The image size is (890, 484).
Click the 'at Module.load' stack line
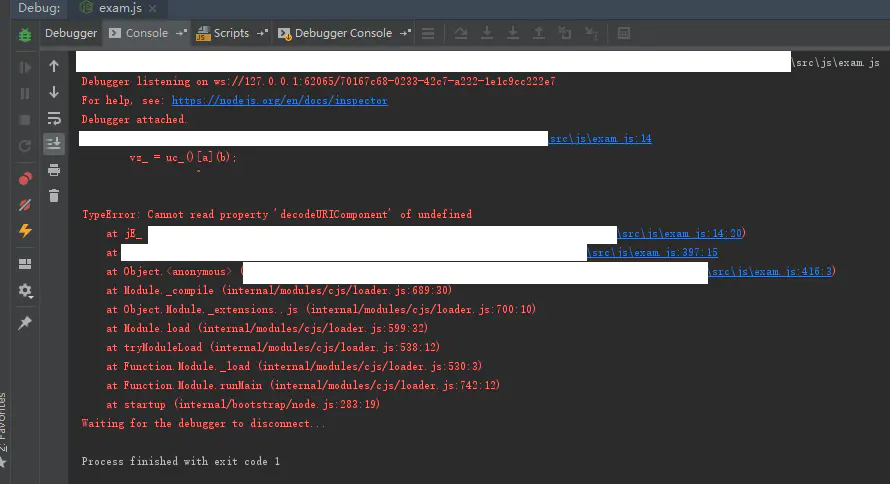tap(267, 329)
